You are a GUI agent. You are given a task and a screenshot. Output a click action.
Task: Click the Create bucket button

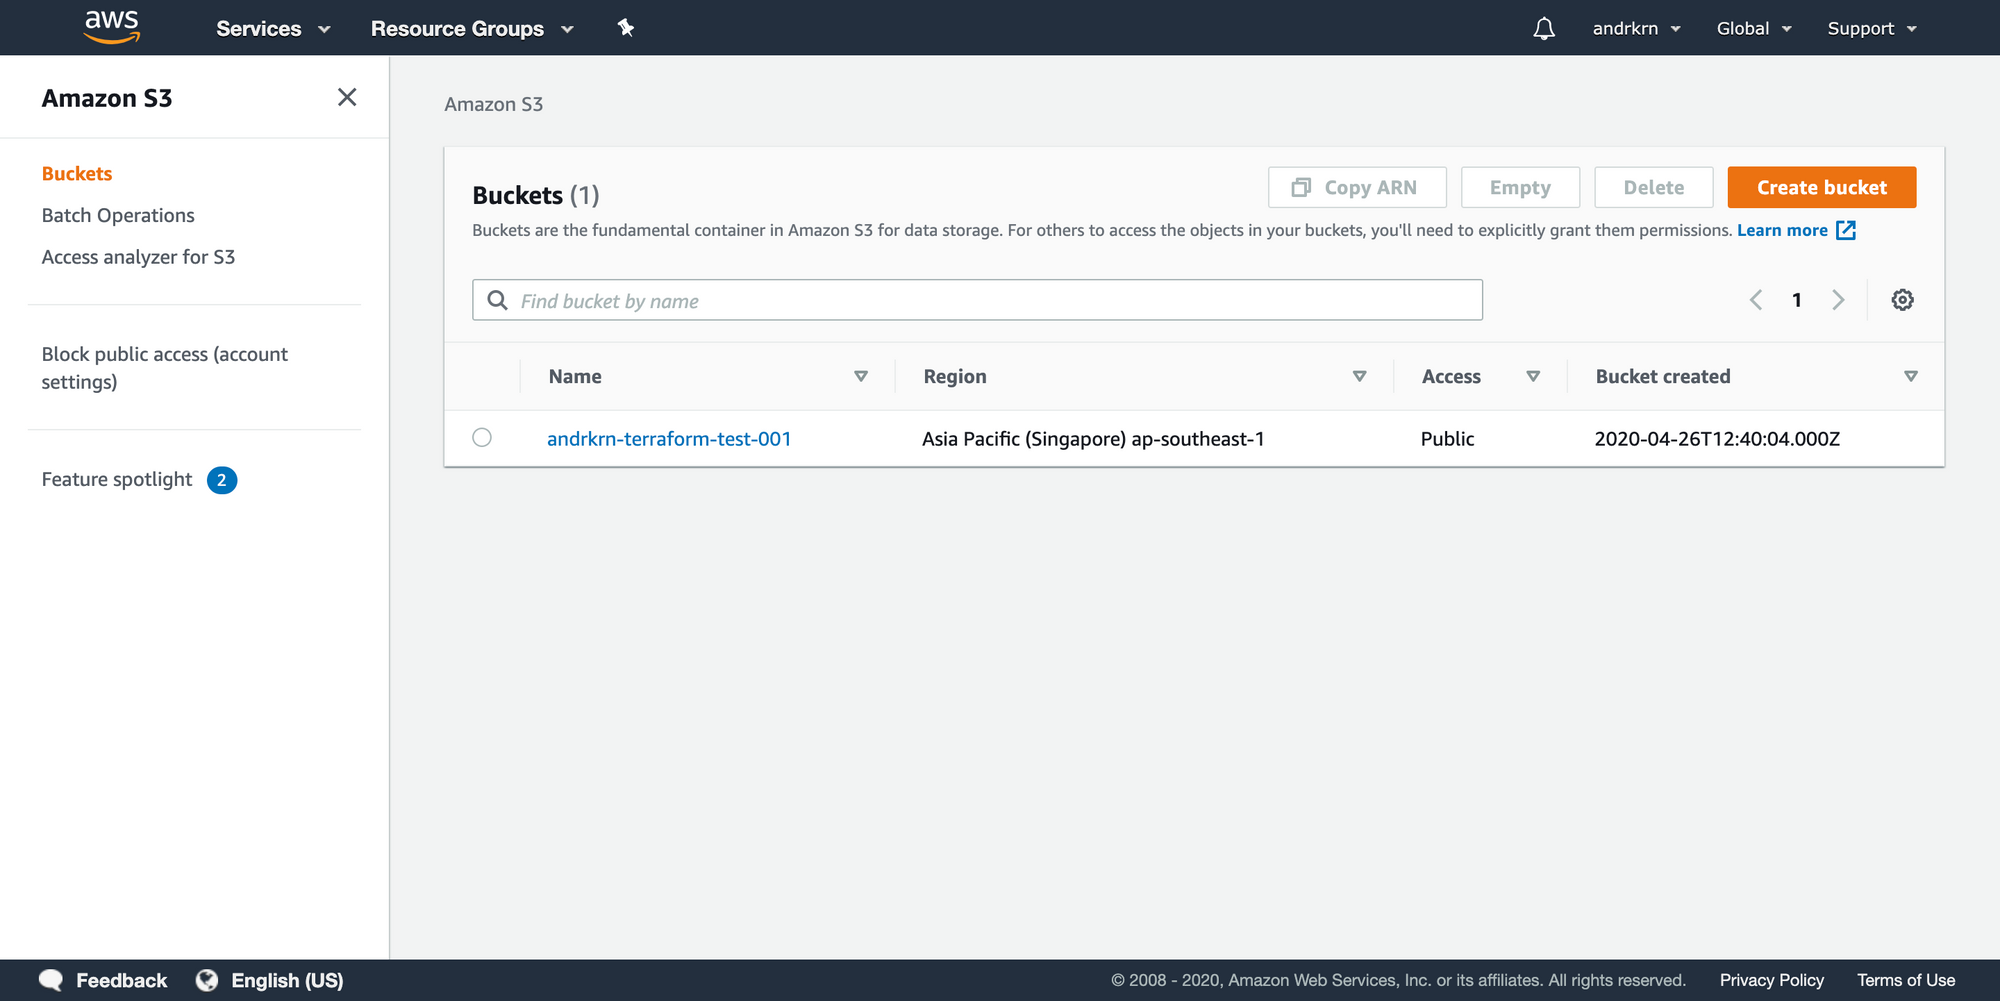click(x=1821, y=188)
